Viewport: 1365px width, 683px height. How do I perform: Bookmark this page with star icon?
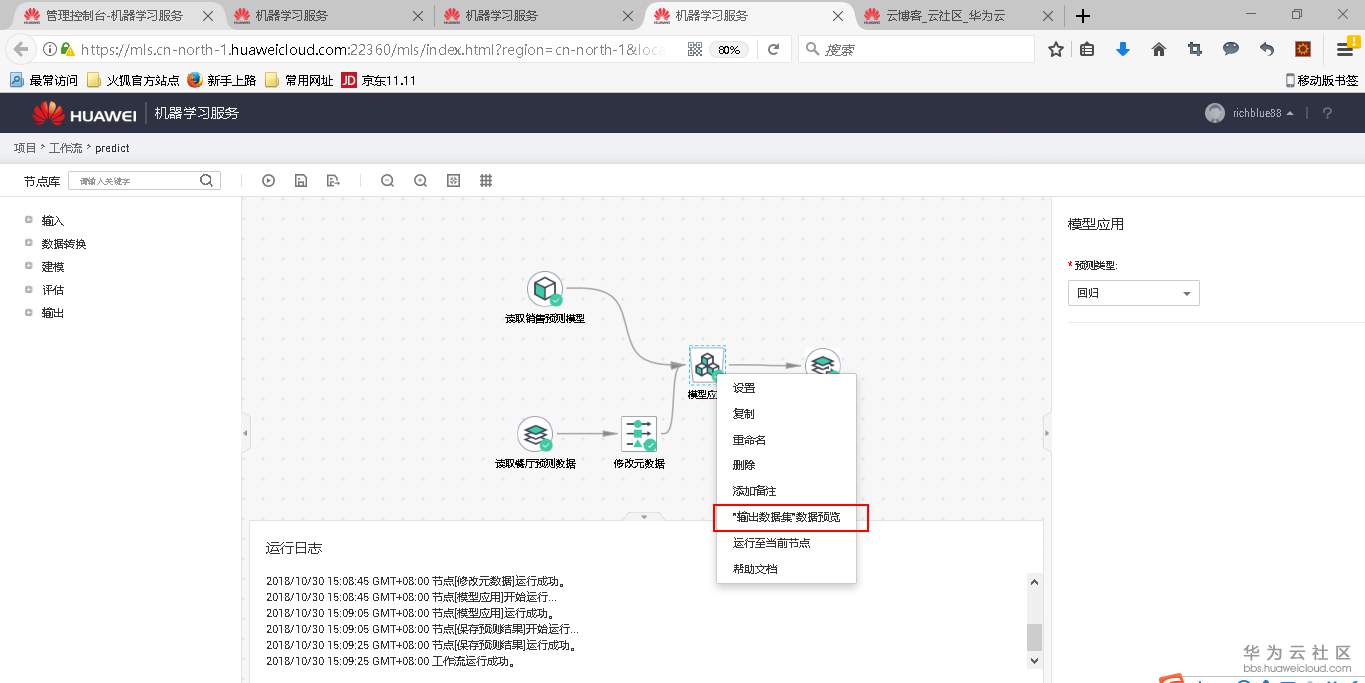[1056, 49]
